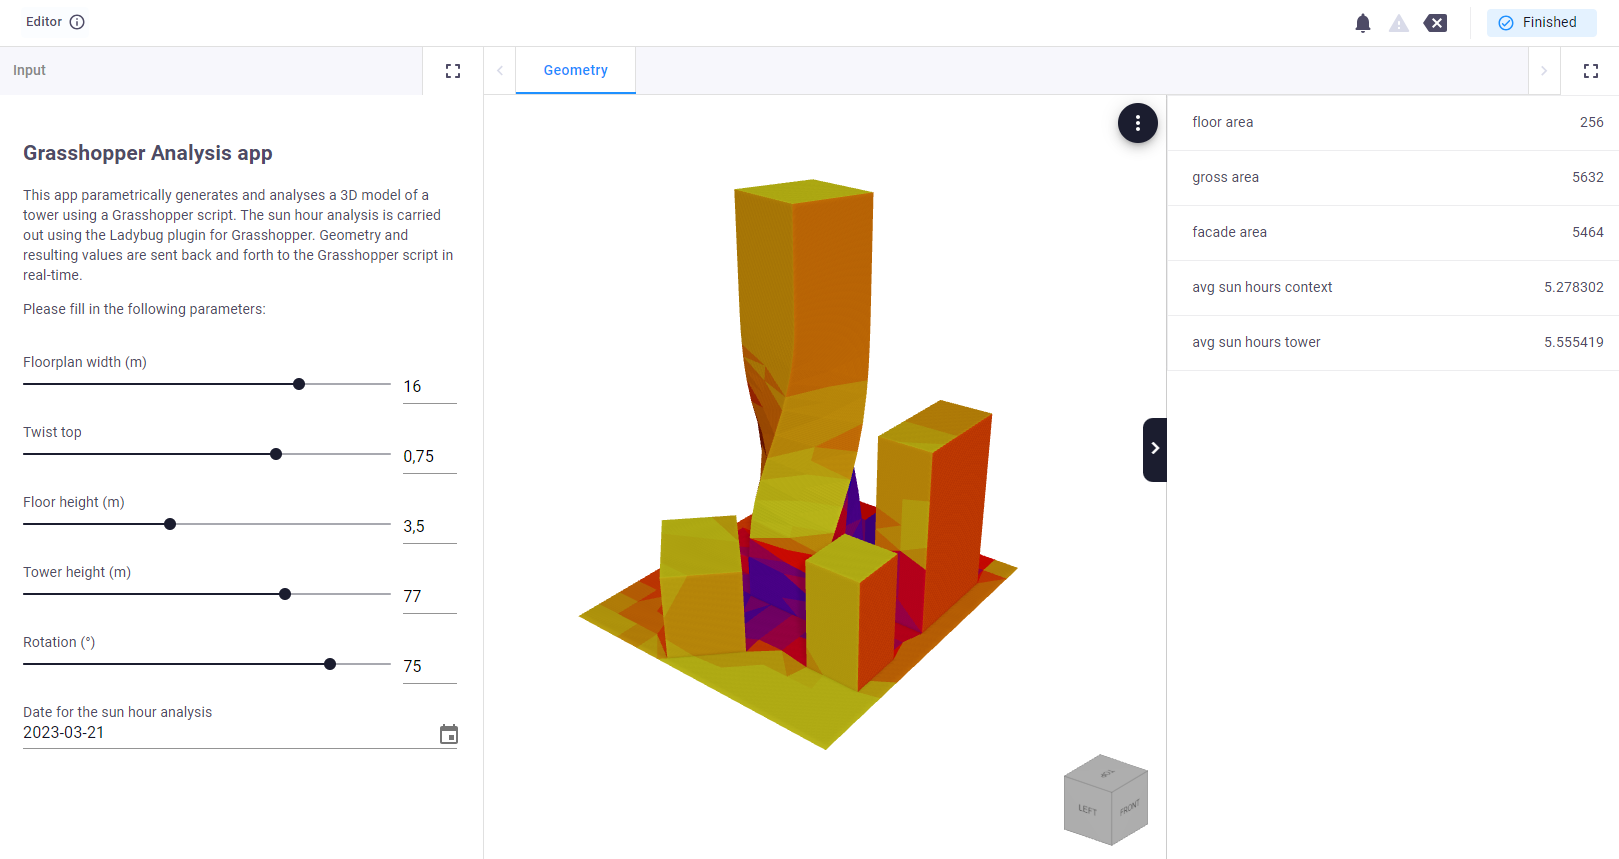The image size is (1619, 859).
Task: Open the warnings triangle icon
Action: [x=1399, y=23]
